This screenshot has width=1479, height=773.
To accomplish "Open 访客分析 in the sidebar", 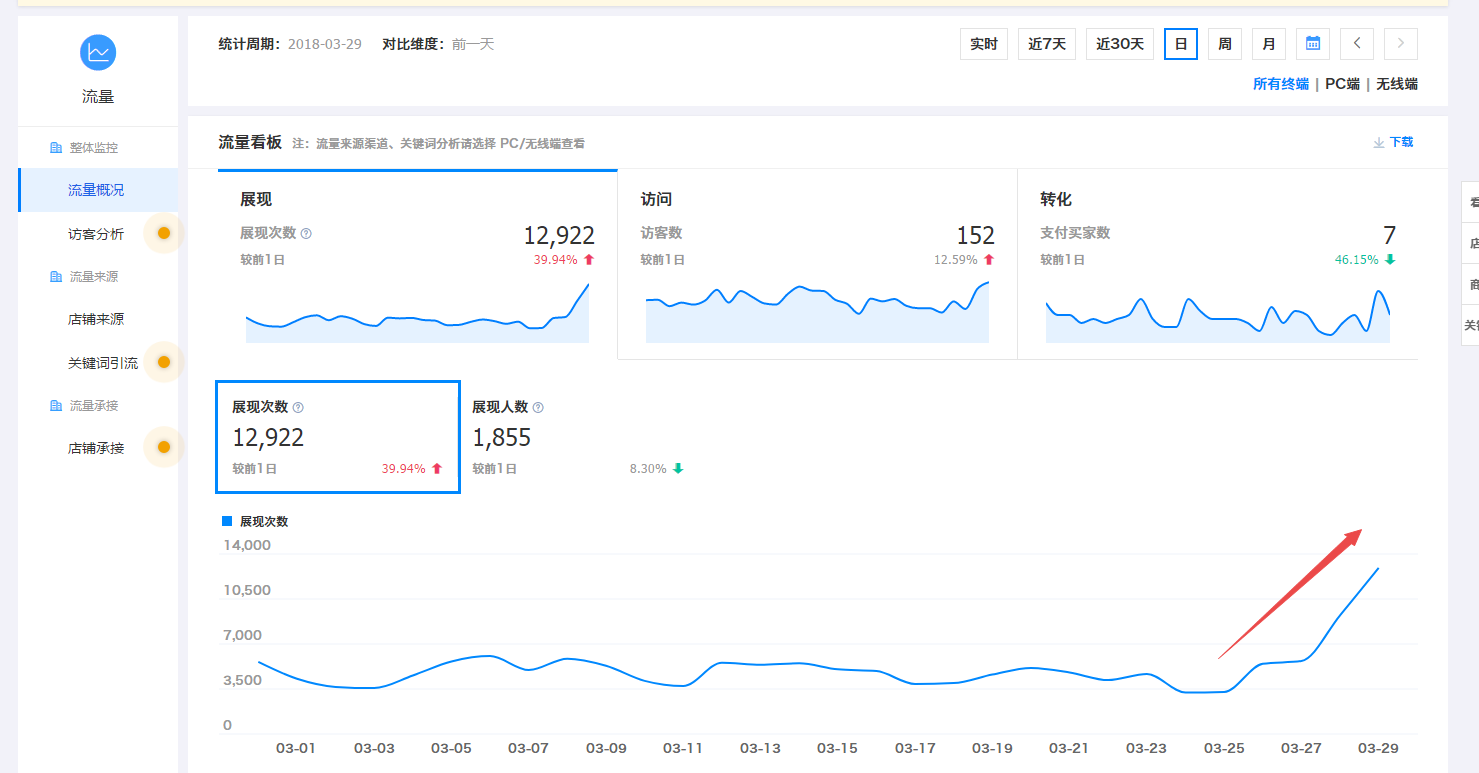I will [96, 234].
